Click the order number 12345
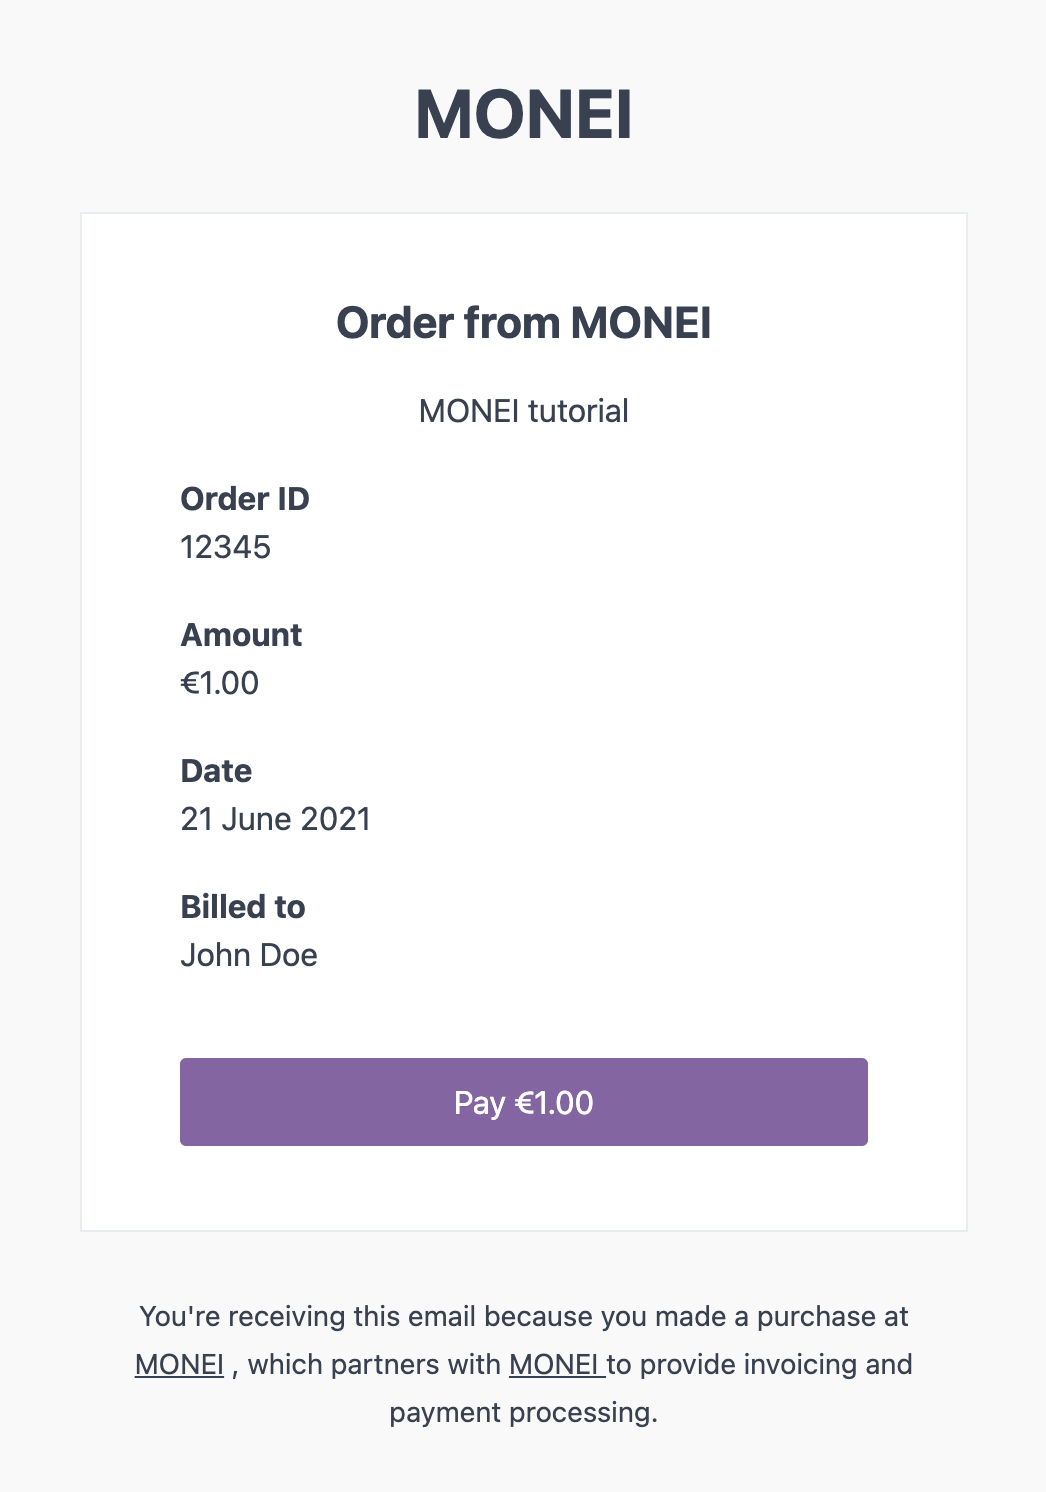The width and height of the screenshot is (1046, 1492). (225, 547)
